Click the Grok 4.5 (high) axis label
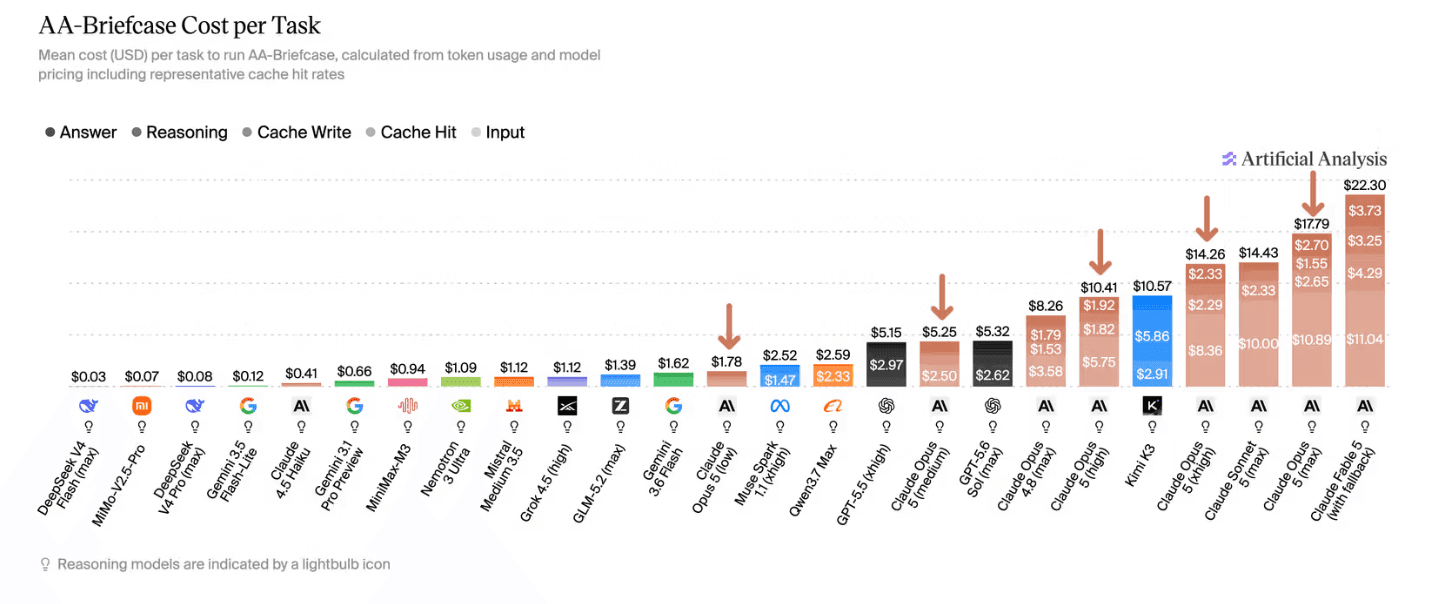1437x604 pixels. click(546, 476)
